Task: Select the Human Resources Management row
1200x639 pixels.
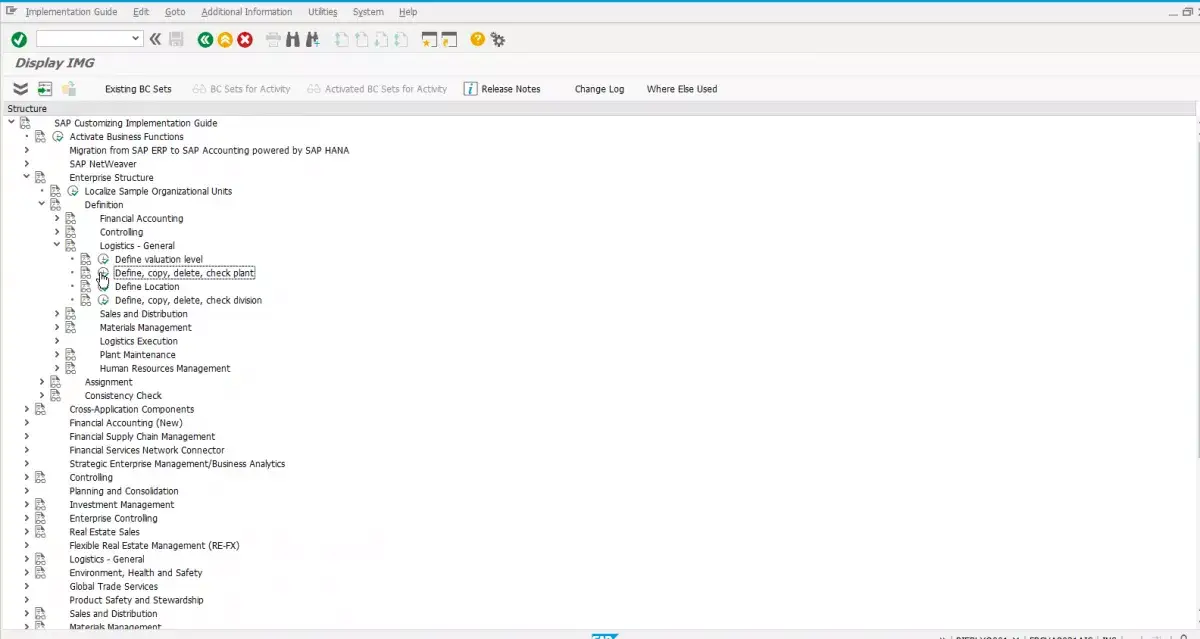Action: 165,368
